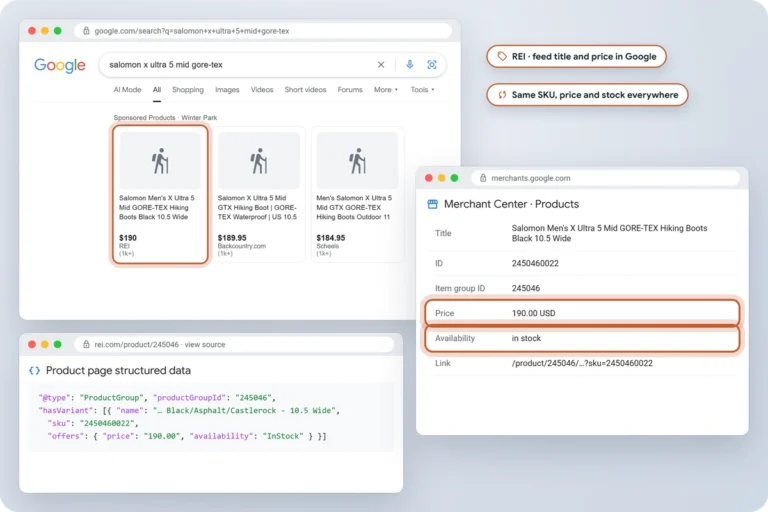Click lock icon in Google address bar
This screenshot has width=768, height=512.
[x=86, y=31]
